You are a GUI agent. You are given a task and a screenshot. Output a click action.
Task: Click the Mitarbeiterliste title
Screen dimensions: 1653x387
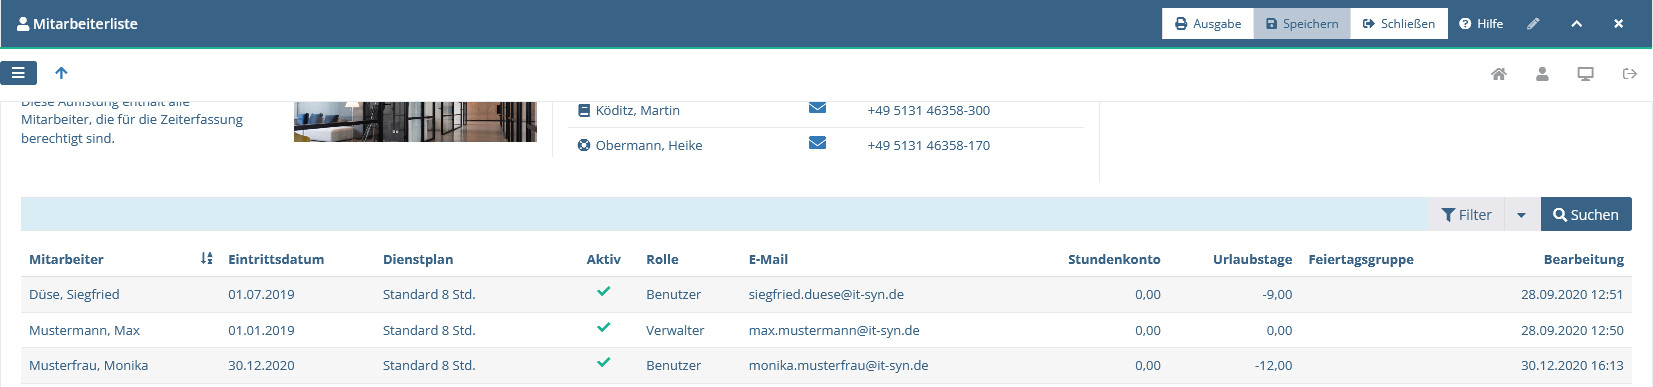click(85, 24)
